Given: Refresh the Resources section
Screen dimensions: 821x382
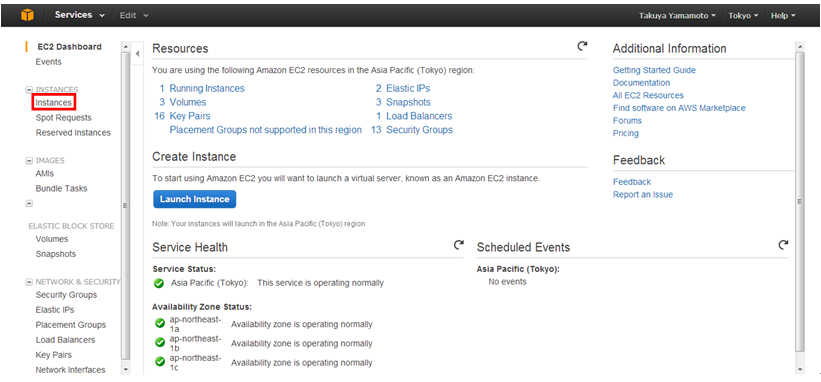Looking at the screenshot, I should [582, 46].
